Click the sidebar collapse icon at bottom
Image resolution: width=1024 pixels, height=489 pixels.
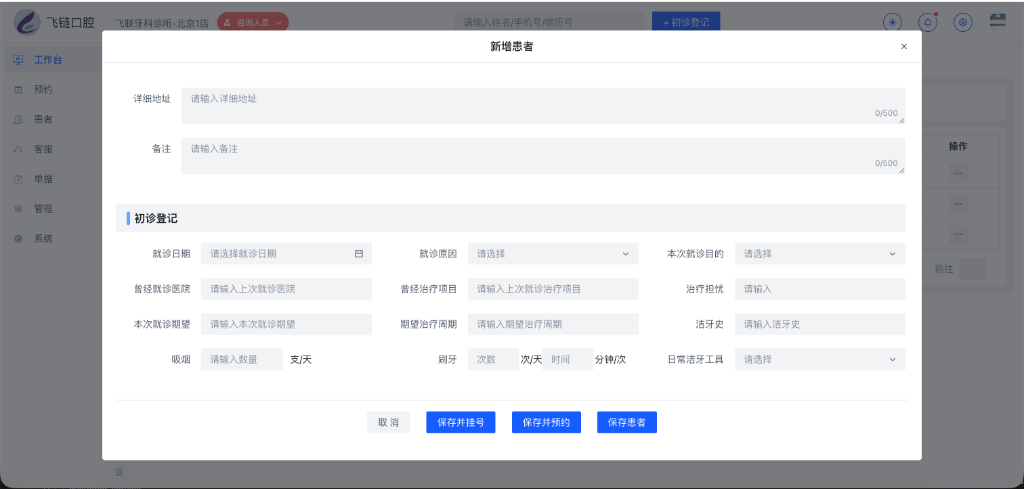click(x=120, y=471)
